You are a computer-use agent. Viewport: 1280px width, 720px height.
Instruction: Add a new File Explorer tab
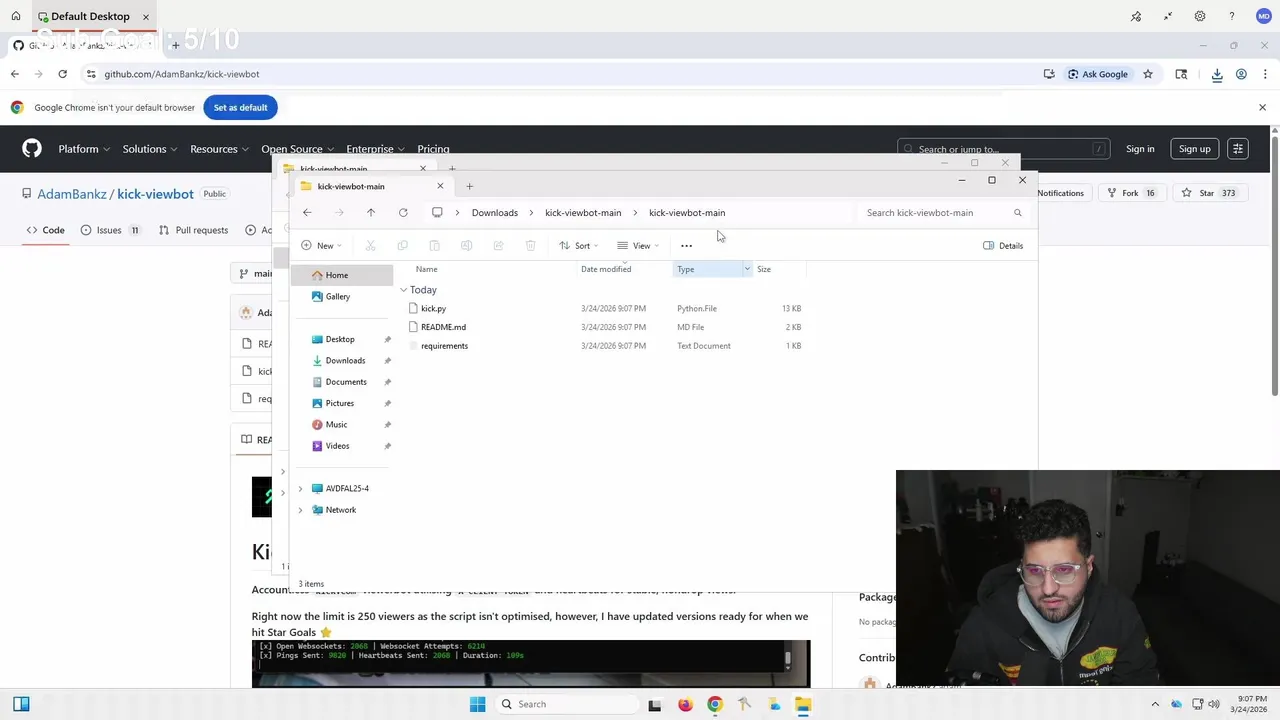click(469, 186)
